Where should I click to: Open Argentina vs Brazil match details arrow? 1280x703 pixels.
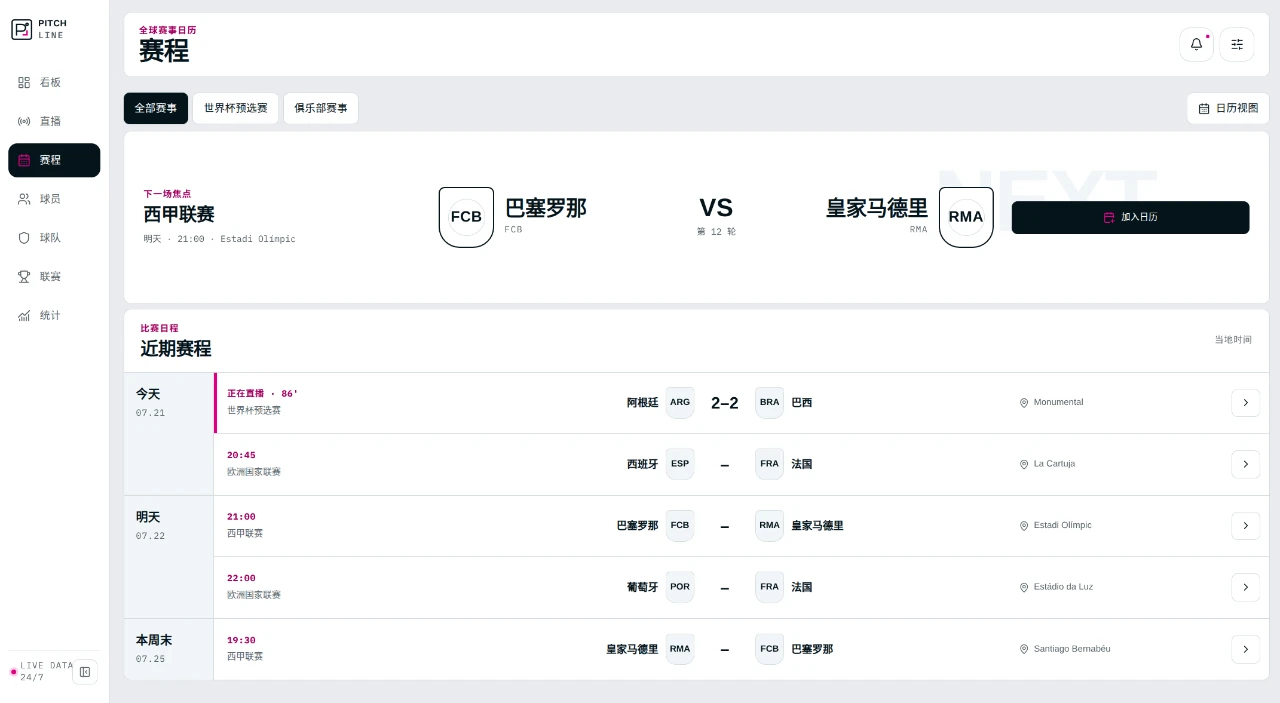[x=1245, y=402]
